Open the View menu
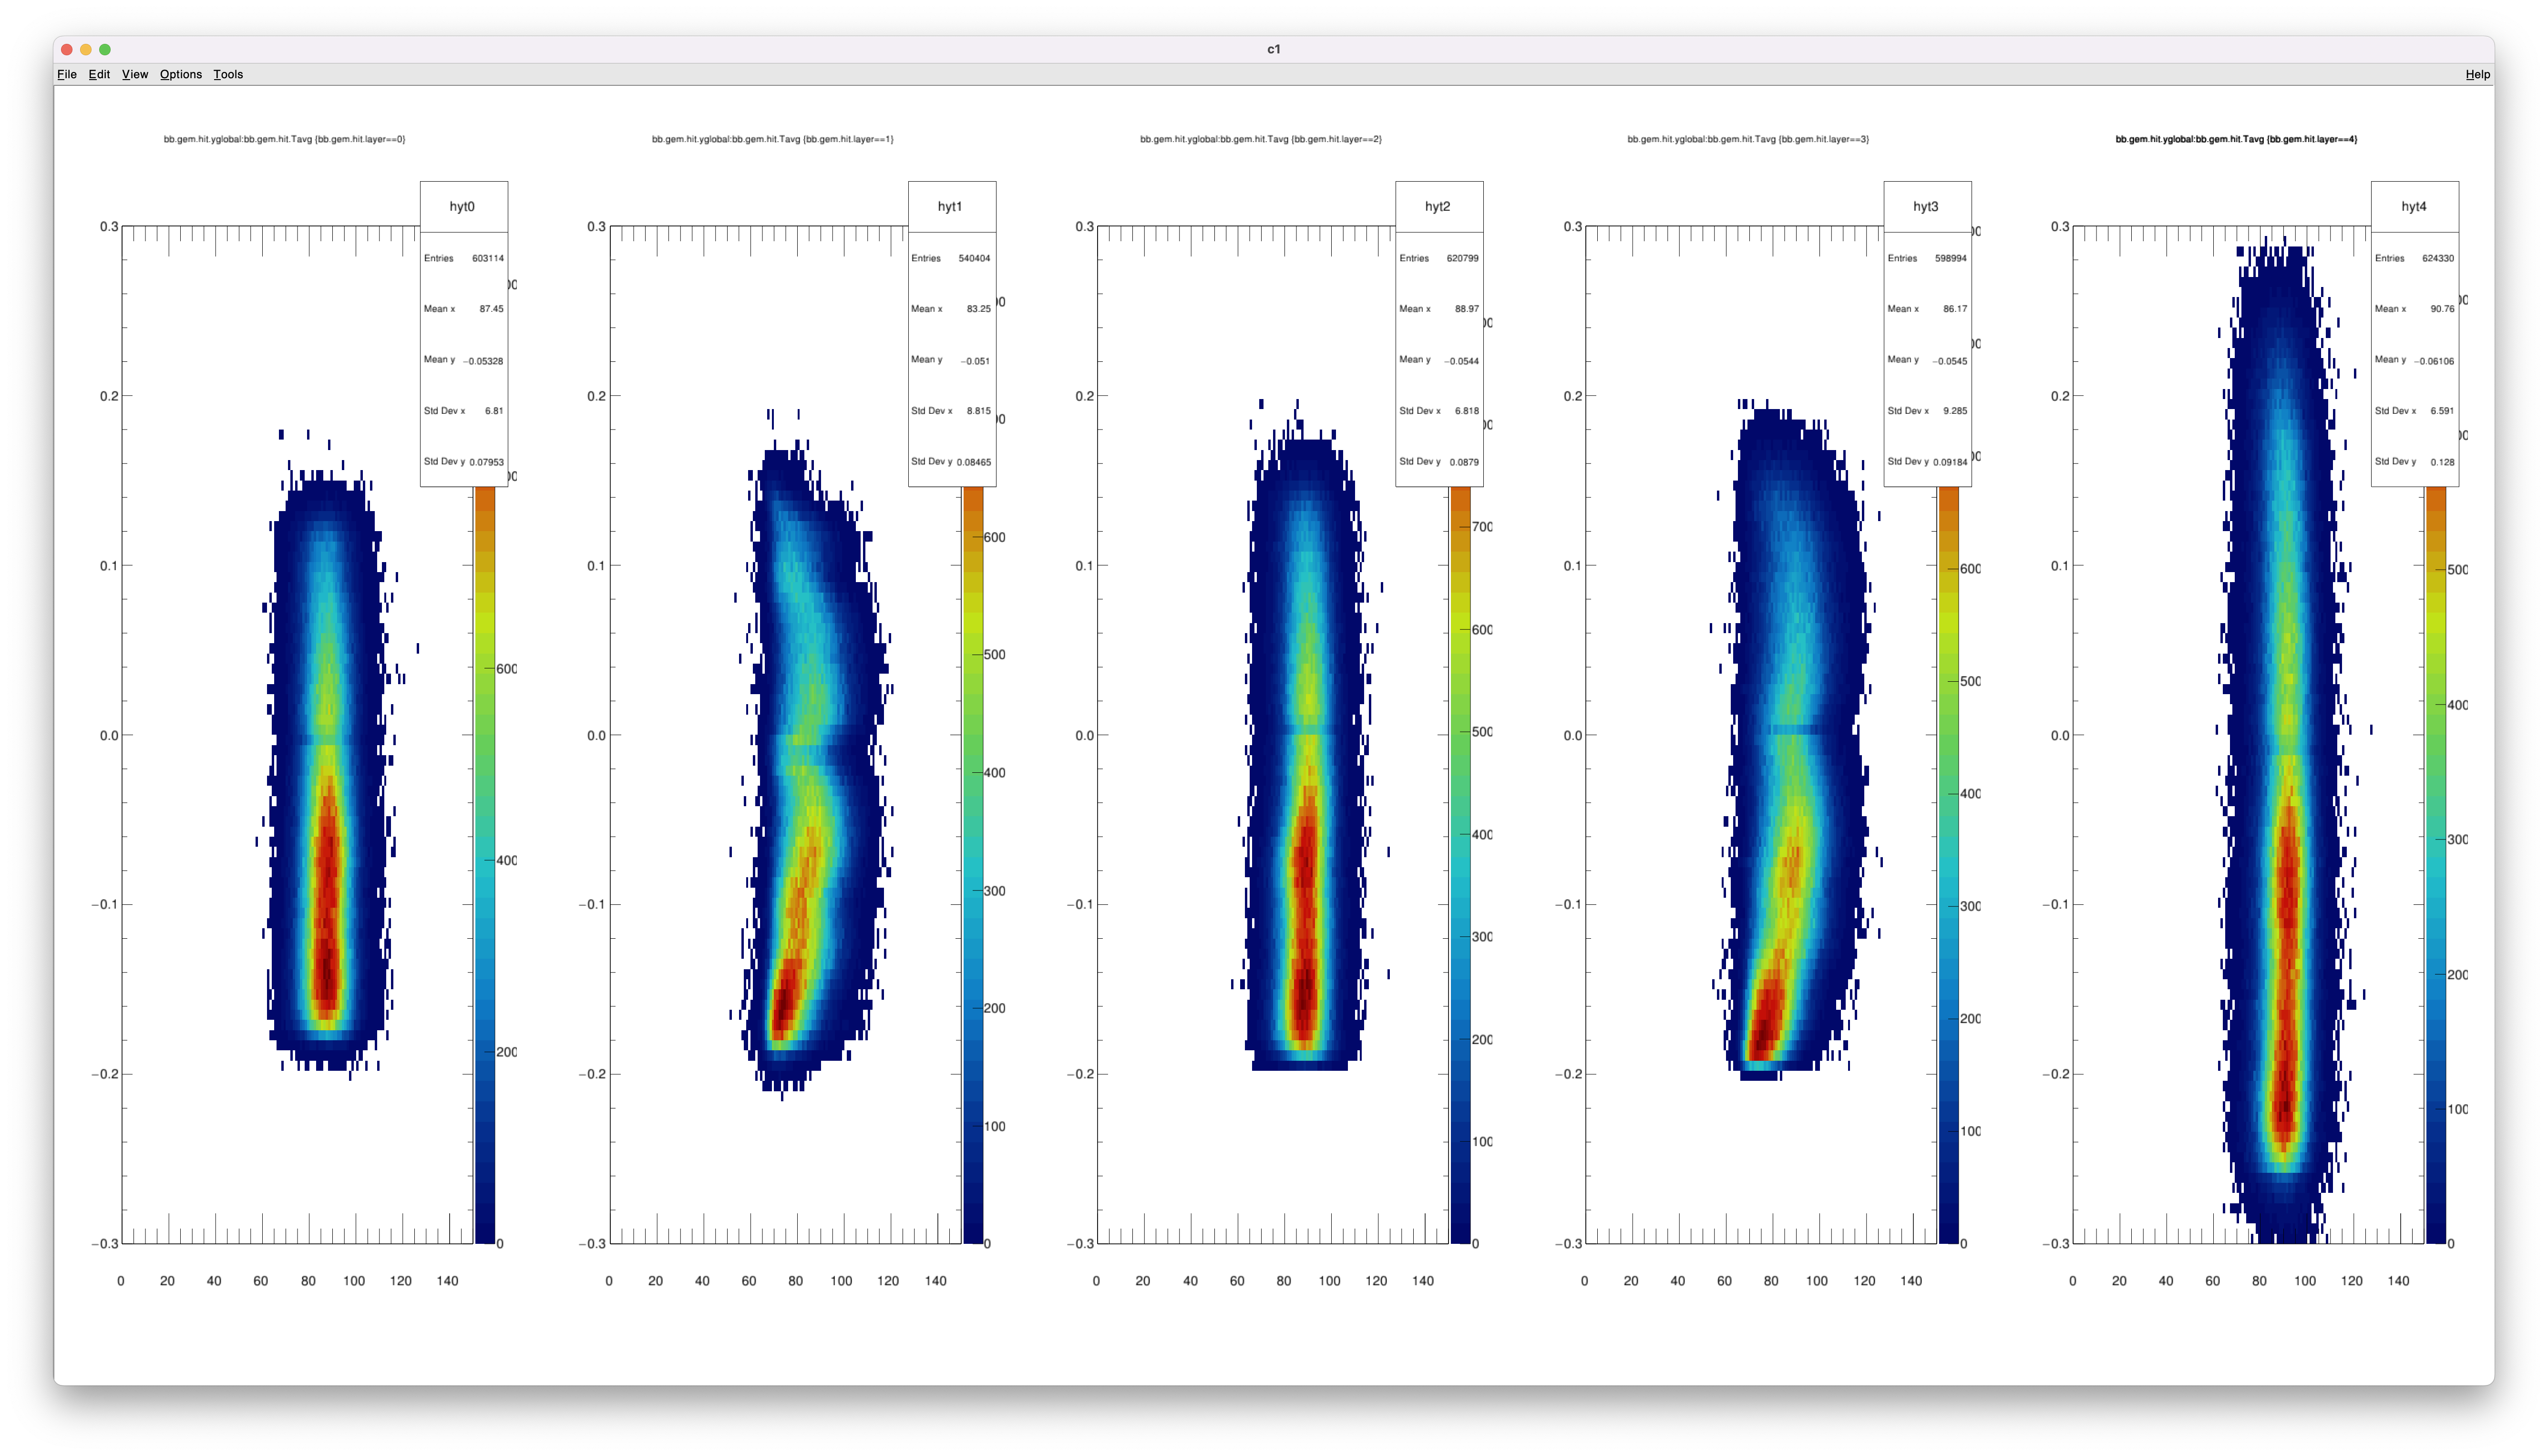Viewport: 2548px width, 1456px height. [135, 74]
